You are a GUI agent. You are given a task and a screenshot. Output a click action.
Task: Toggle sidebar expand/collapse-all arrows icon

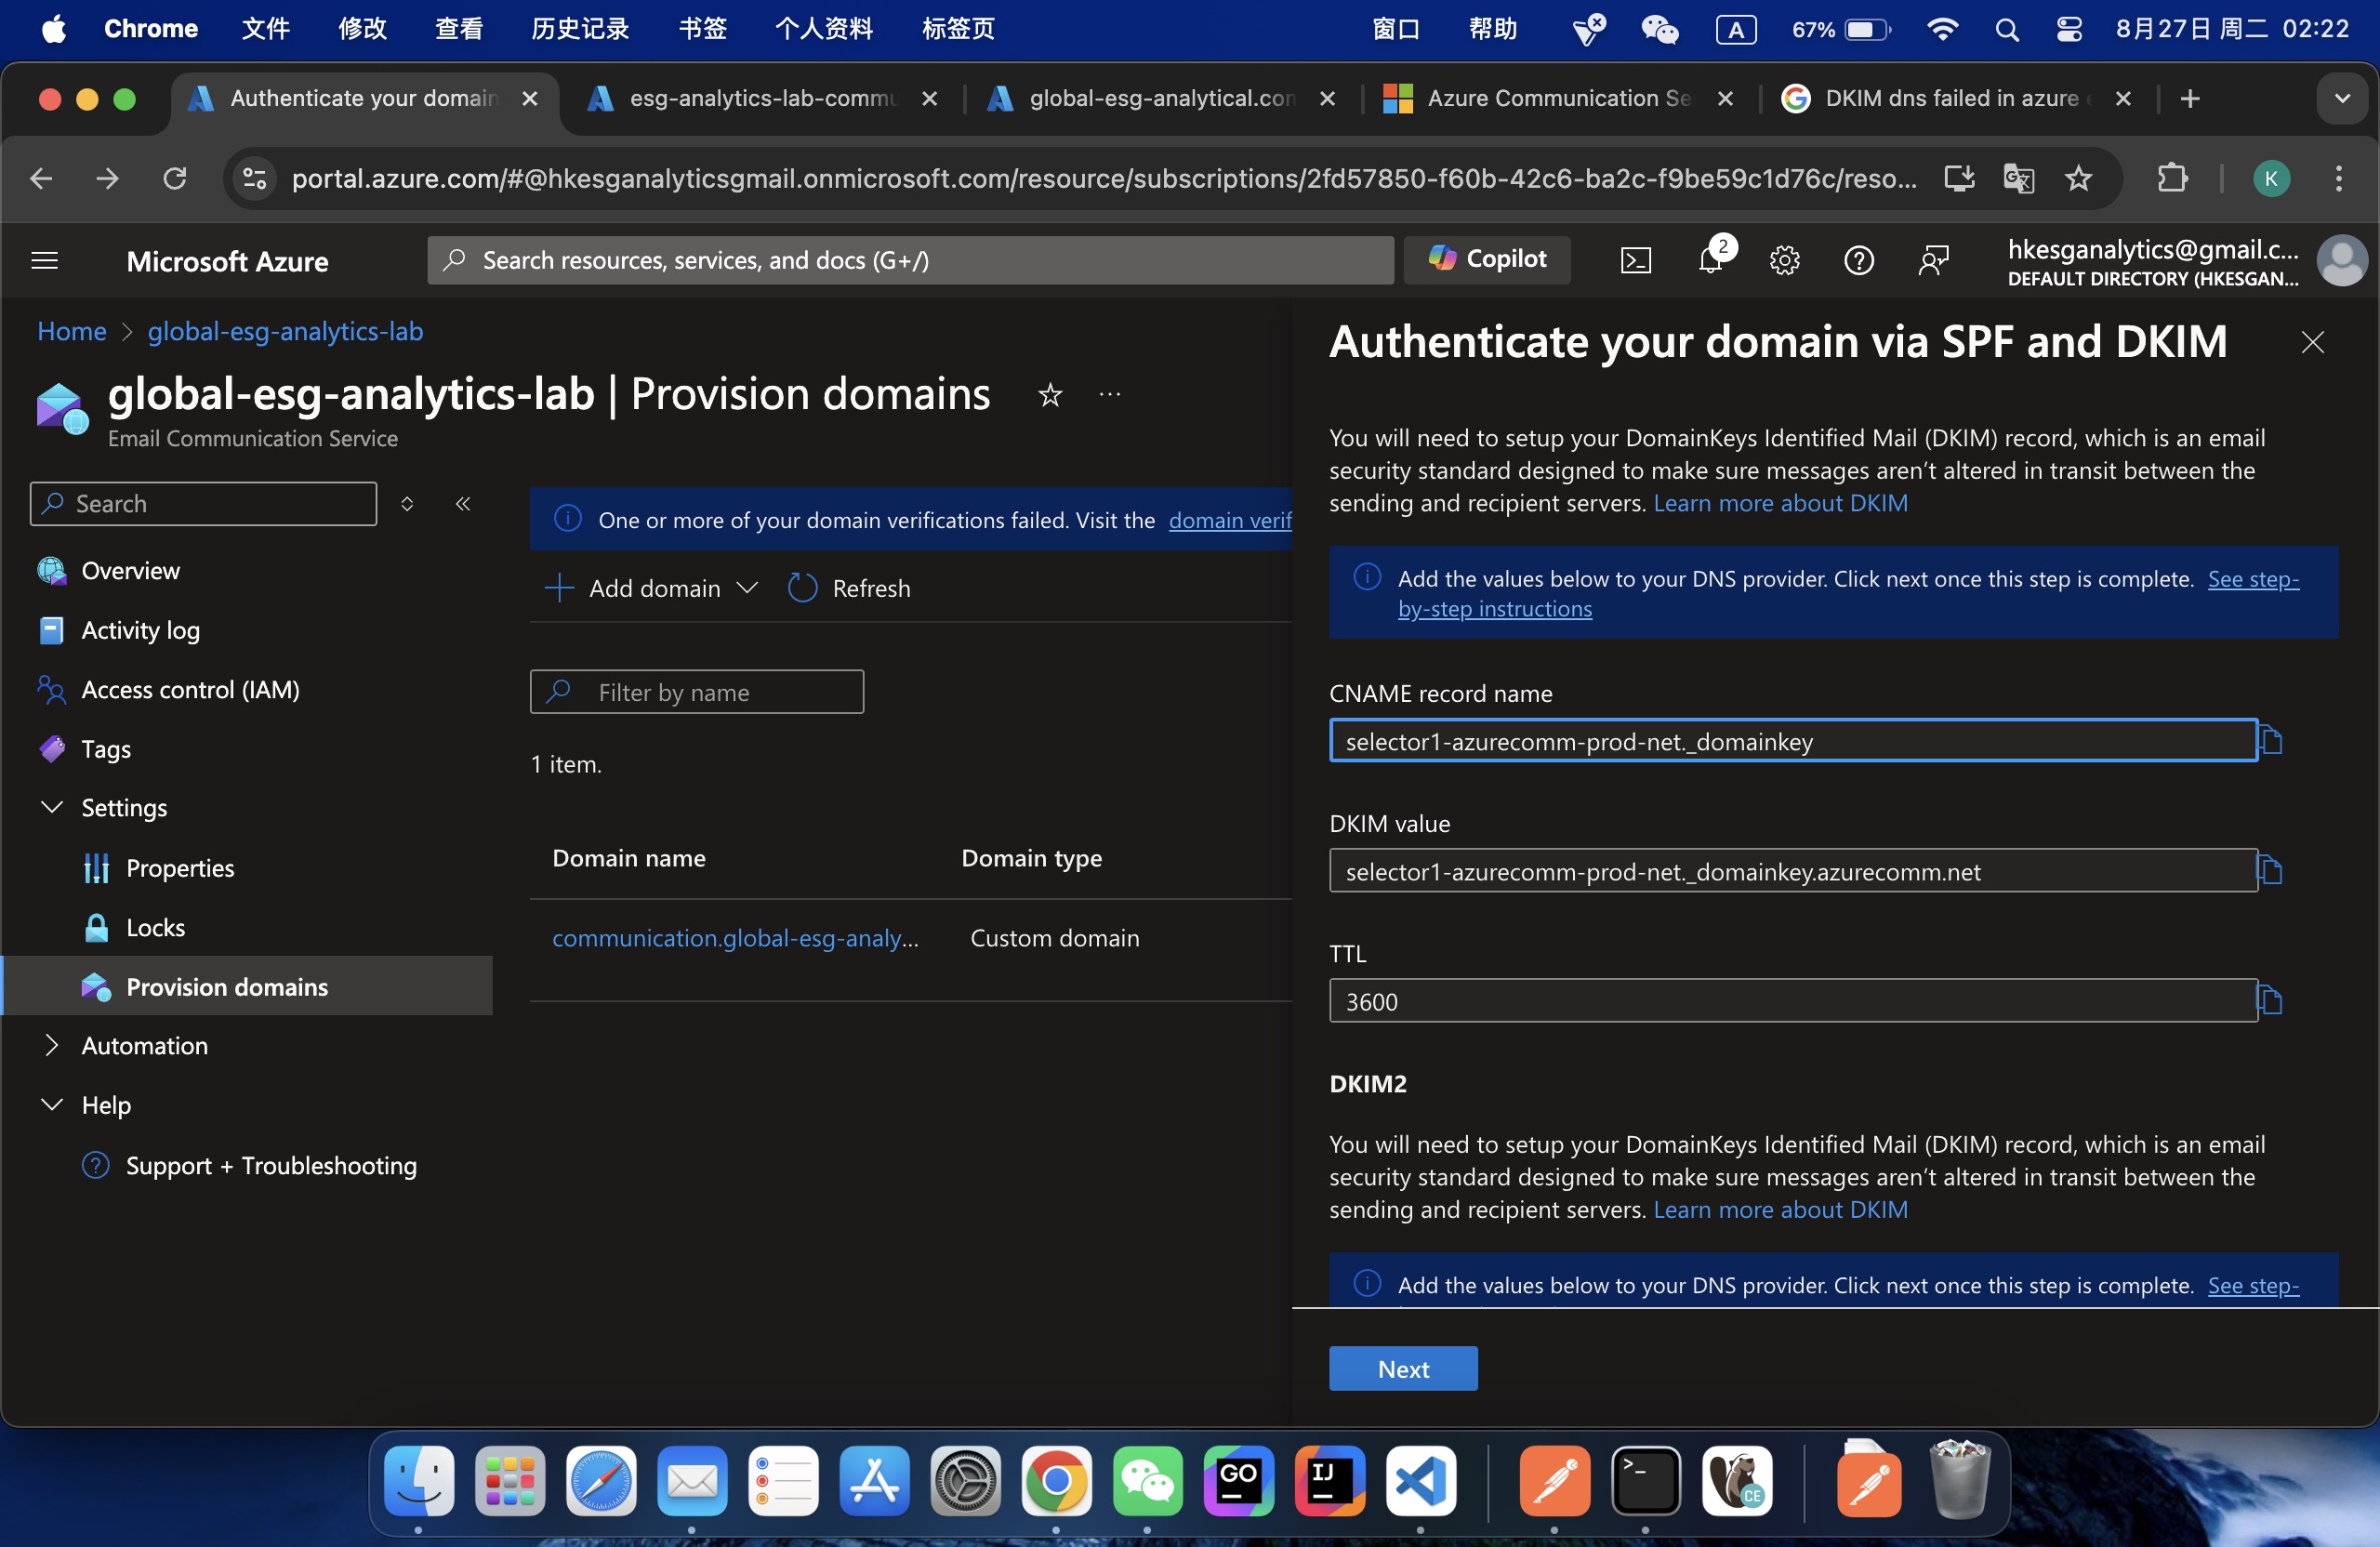407,504
